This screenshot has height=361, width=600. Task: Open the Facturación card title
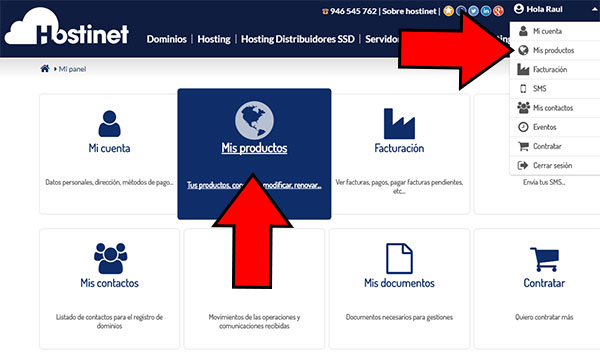[399, 148]
